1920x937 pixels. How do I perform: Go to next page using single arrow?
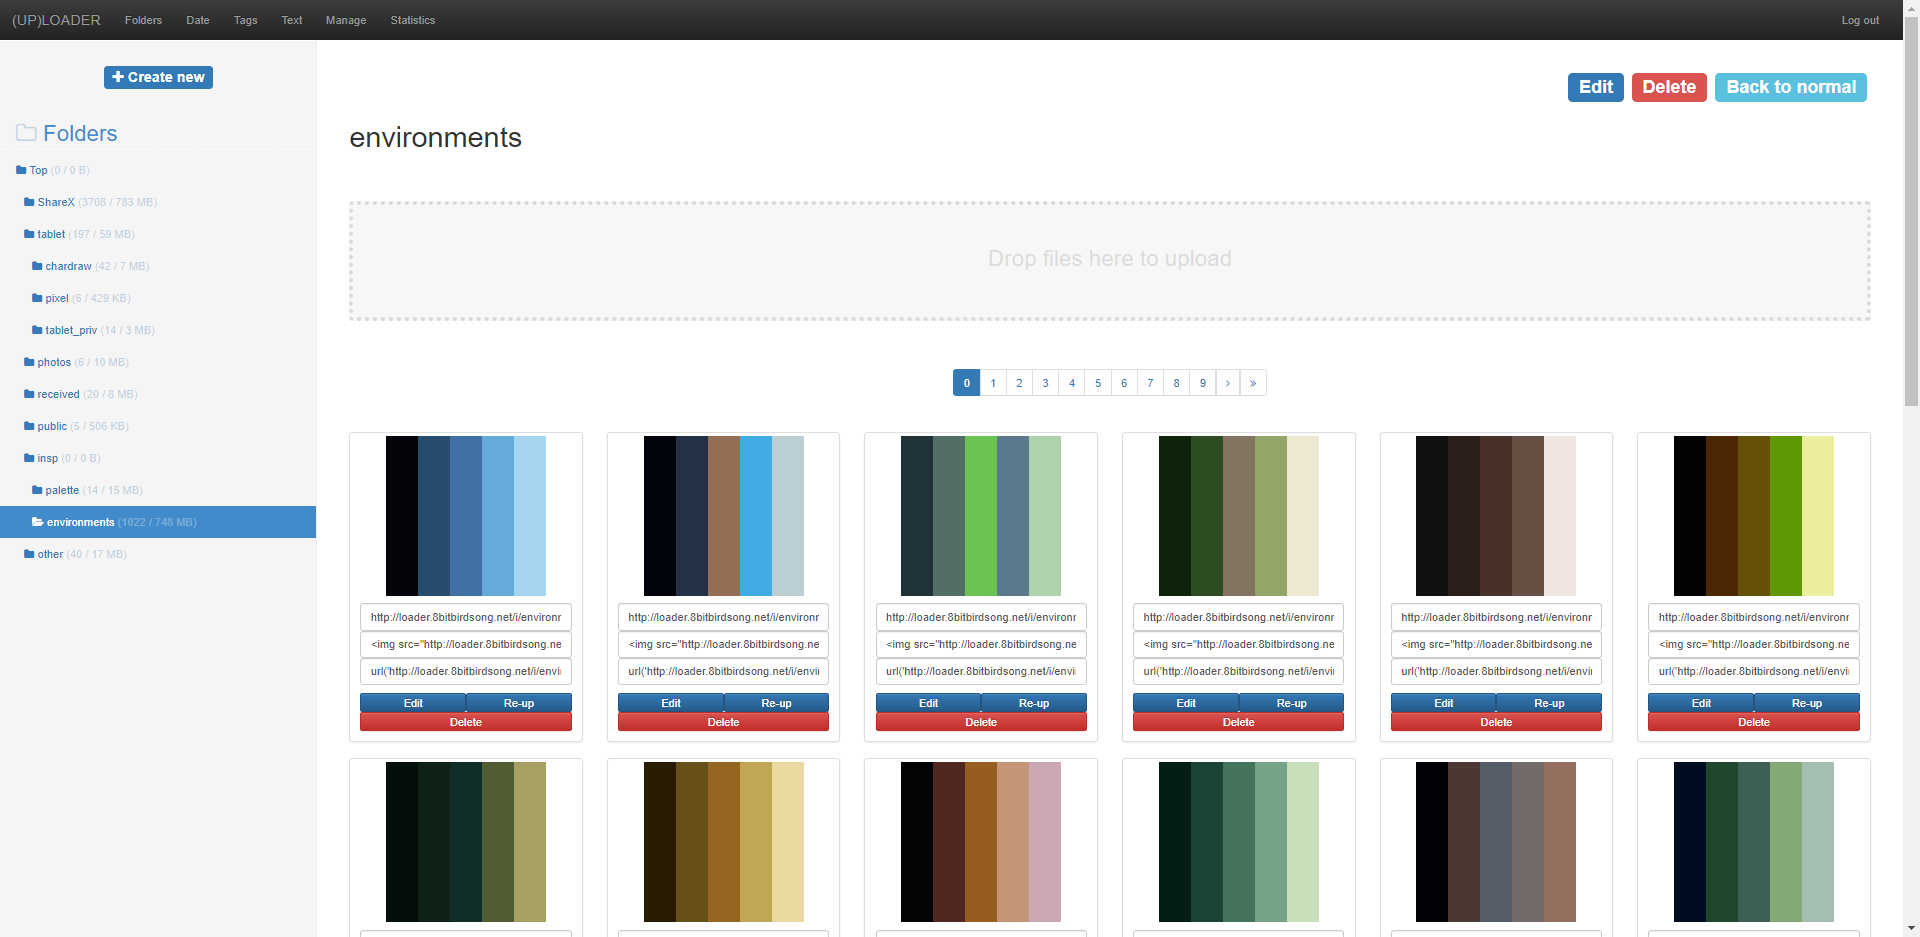point(1227,383)
